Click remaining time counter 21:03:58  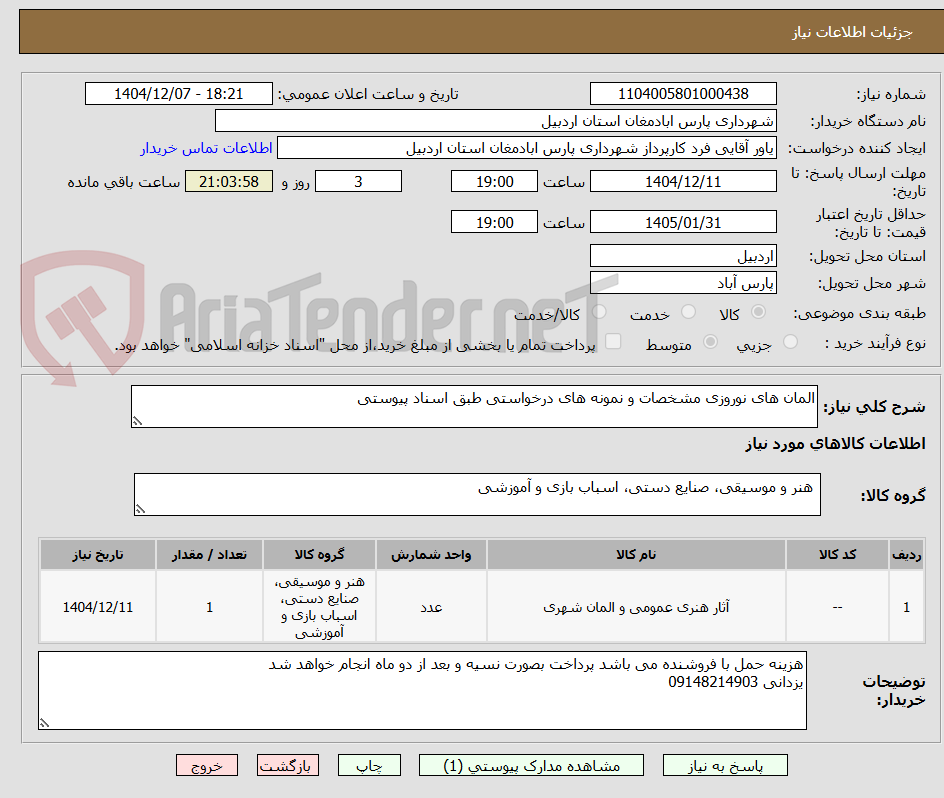coord(229,181)
